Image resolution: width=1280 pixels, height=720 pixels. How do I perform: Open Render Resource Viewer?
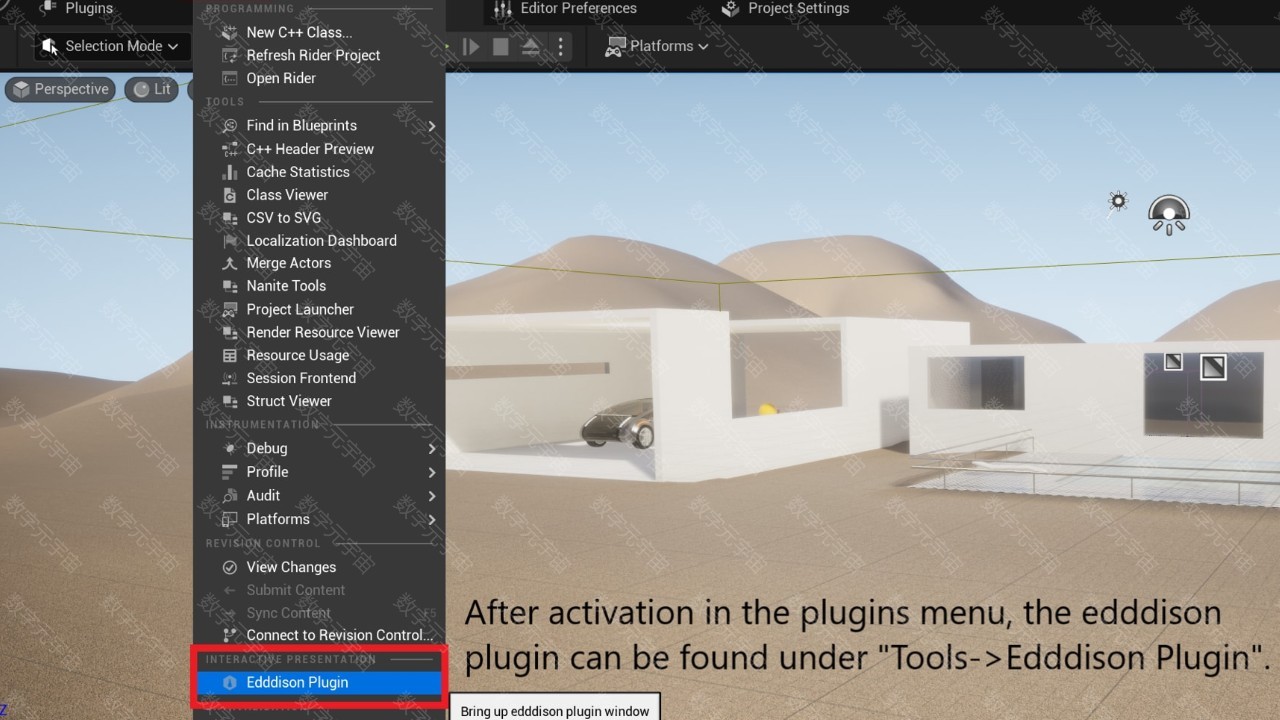[318, 332]
